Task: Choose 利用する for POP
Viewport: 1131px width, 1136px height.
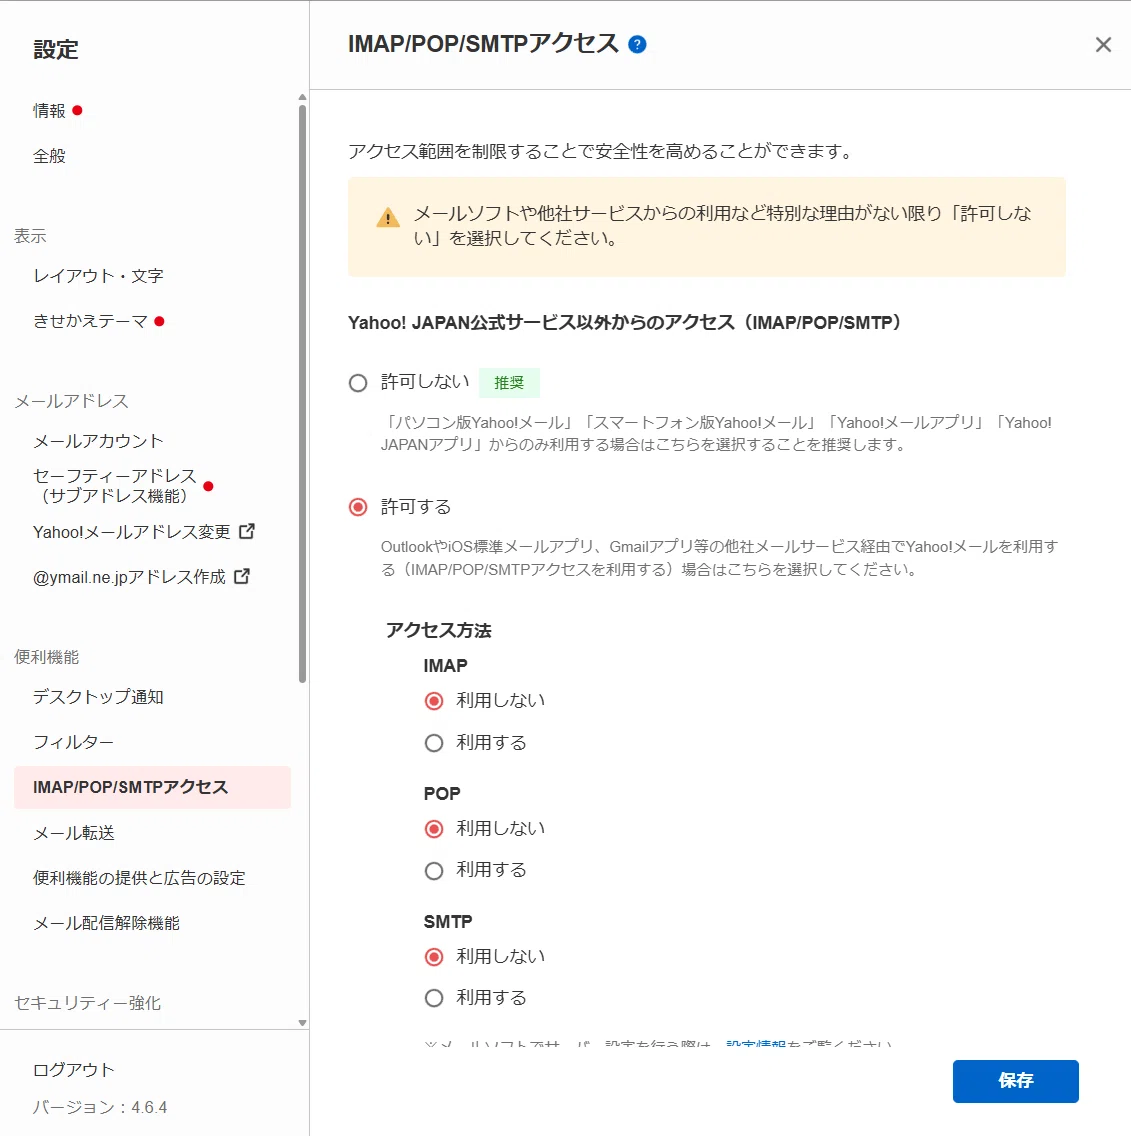Action: (x=434, y=870)
